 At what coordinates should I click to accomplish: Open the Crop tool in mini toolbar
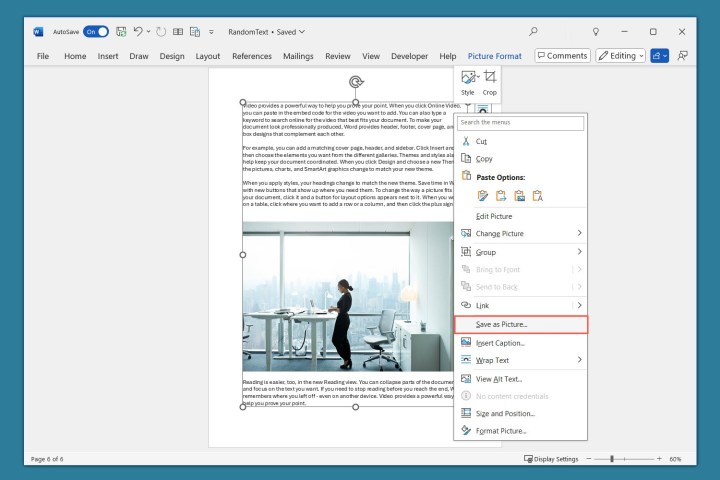tap(489, 81)
